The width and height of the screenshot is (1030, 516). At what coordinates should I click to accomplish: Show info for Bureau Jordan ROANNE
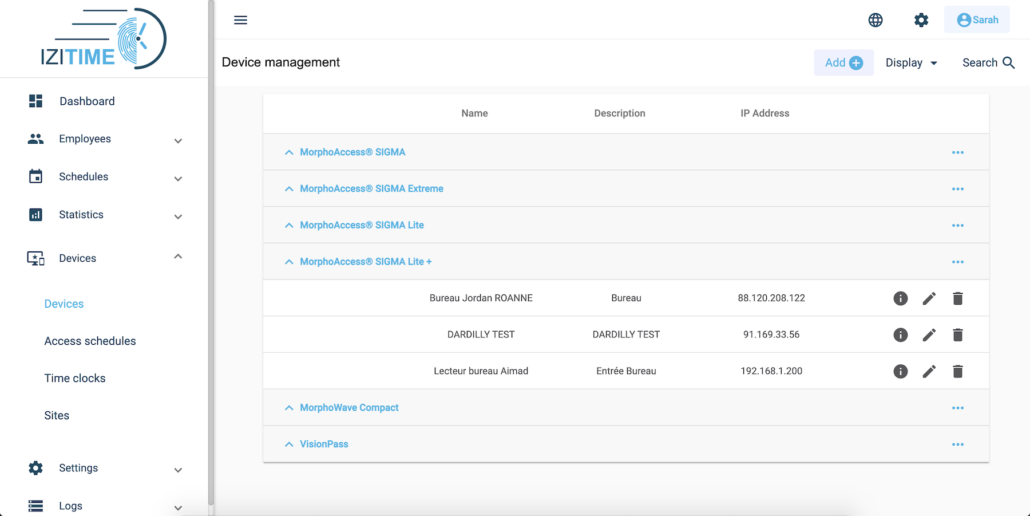[x=901, y=298]
